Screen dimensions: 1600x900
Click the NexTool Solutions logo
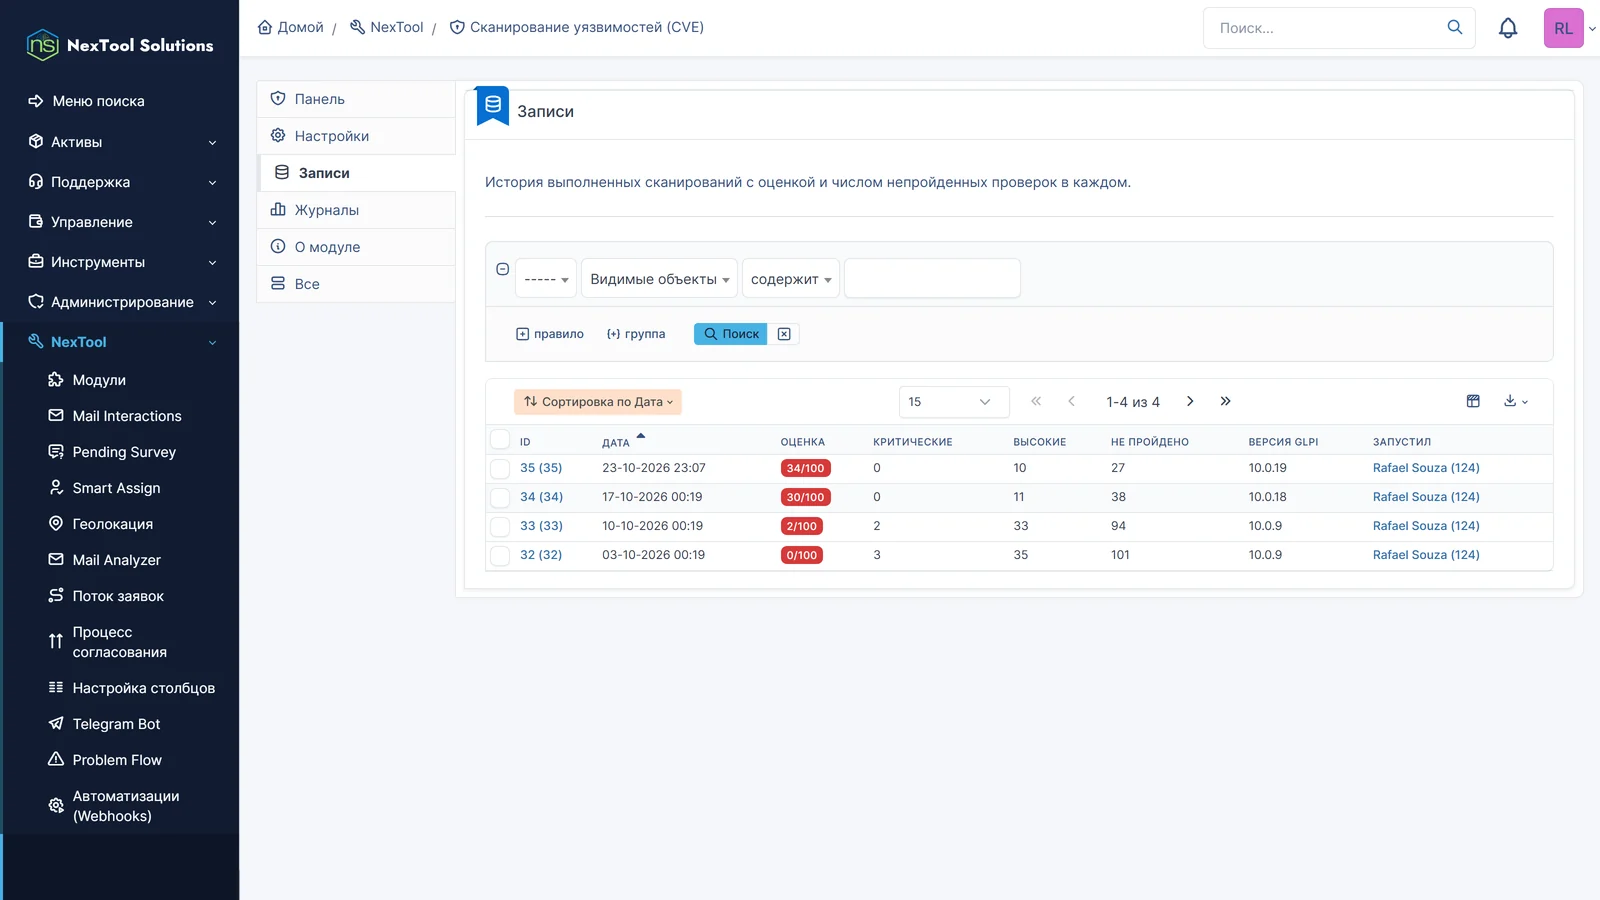point(120,45)
